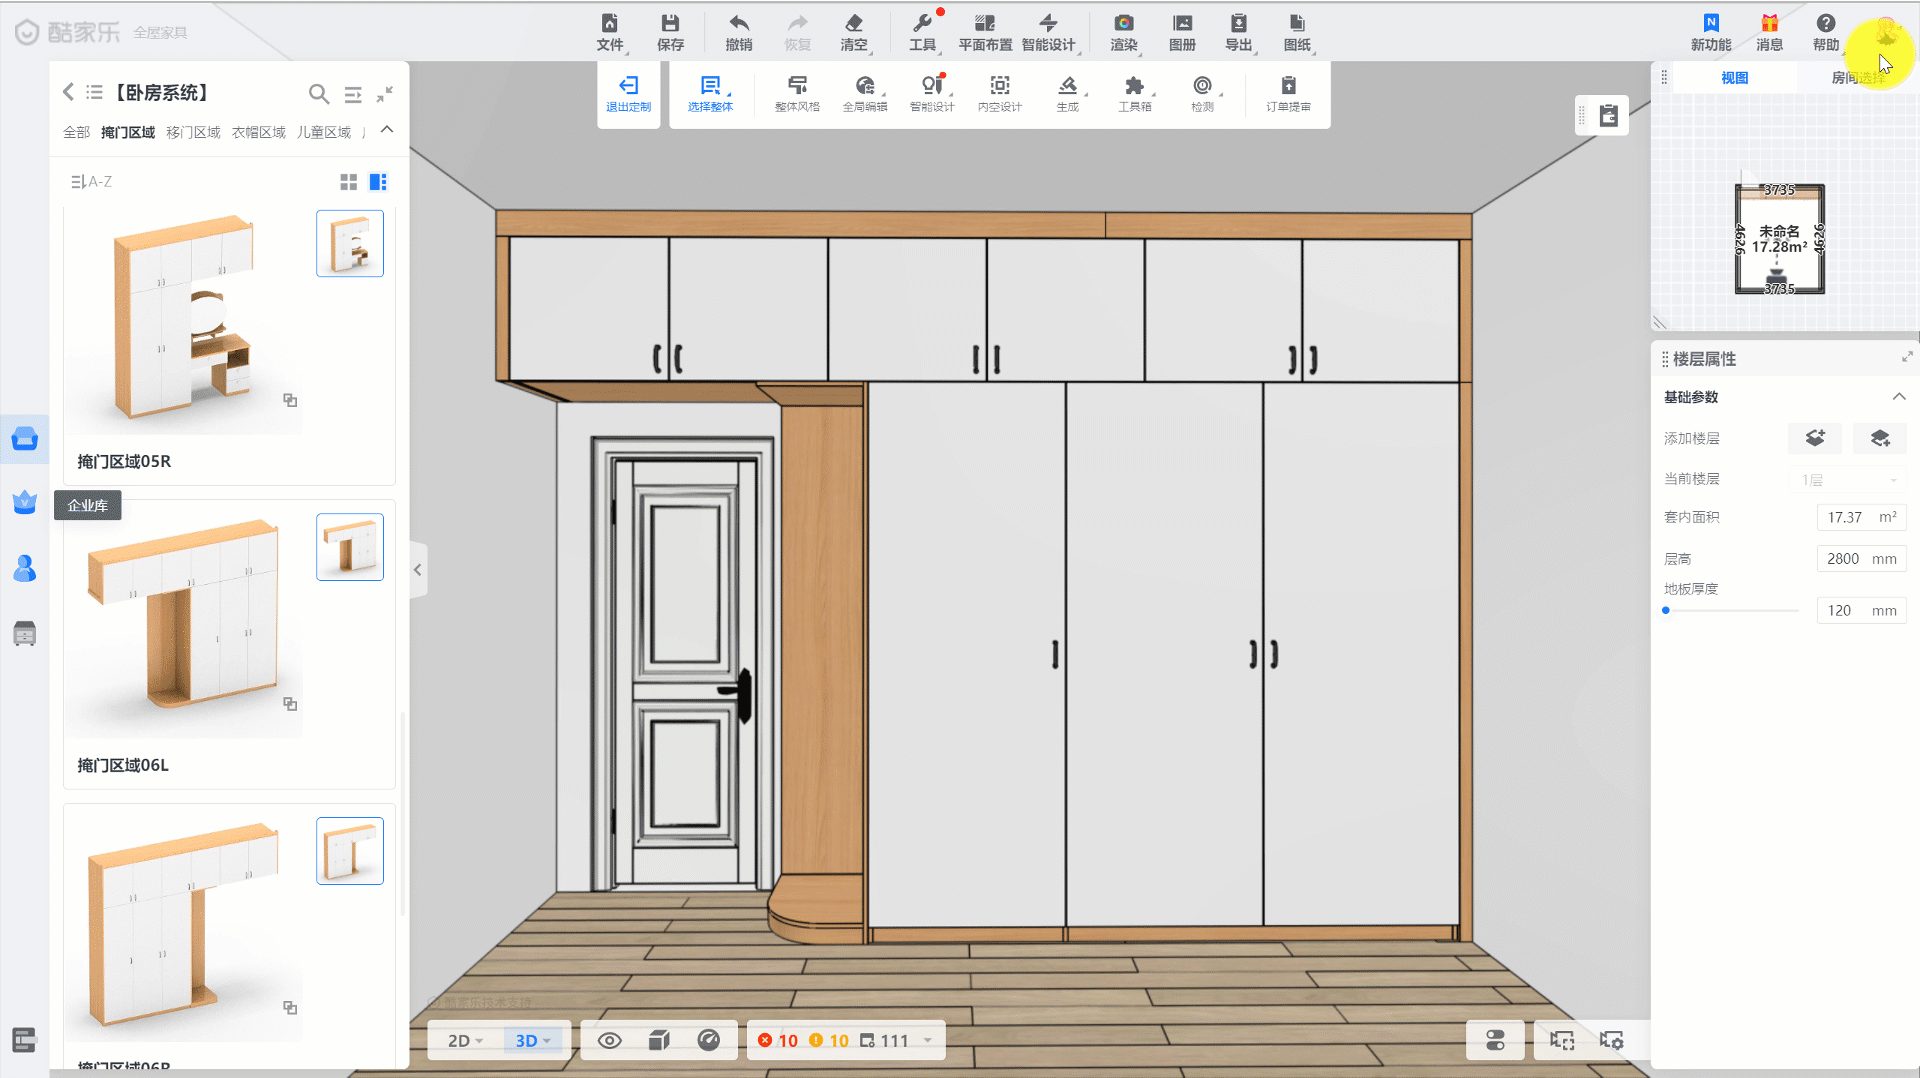
Task: Select the 移门区域 category tab
Action: pos(193,132)
